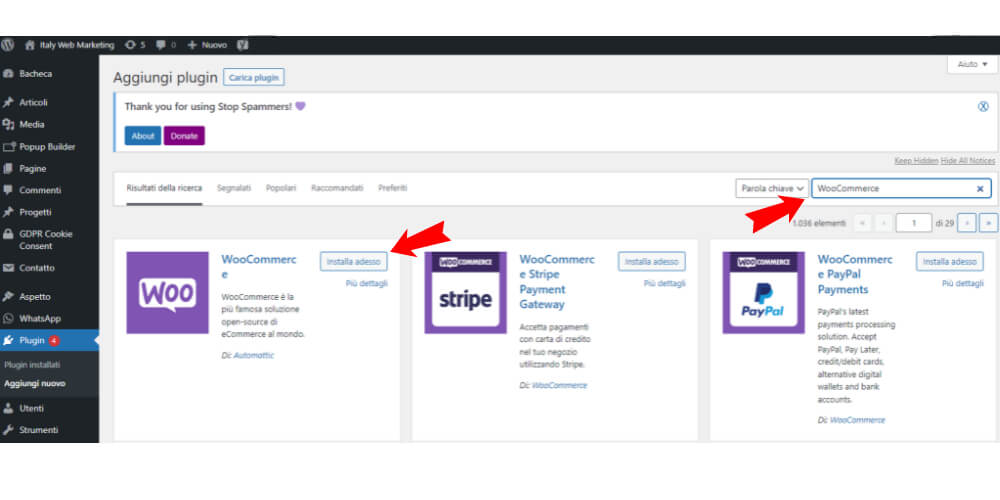Image resolution: width=1000 pixels, height=500 pixels.
Task: Select Risultati della ricerca tab
Action: pyautogui.click(x=164, y=188)
